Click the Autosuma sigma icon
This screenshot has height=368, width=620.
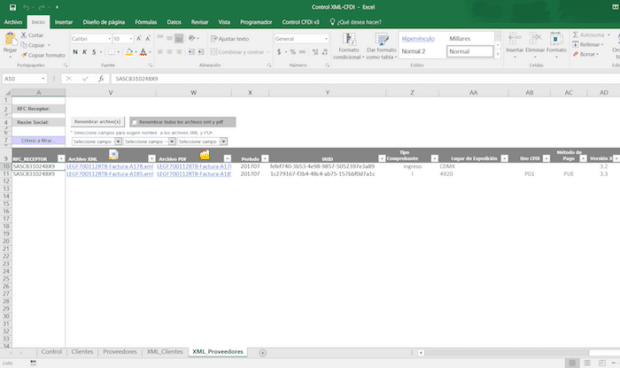[x=576, y=35]
